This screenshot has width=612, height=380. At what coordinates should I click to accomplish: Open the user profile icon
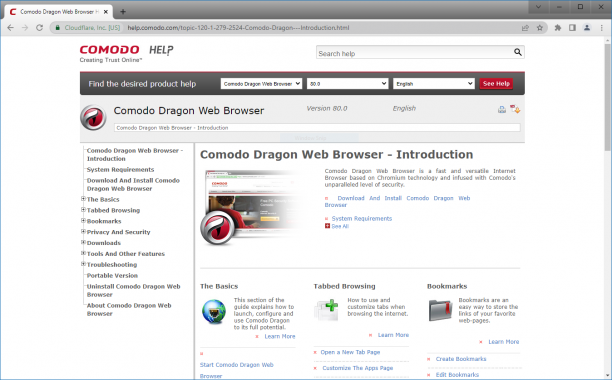587,28
